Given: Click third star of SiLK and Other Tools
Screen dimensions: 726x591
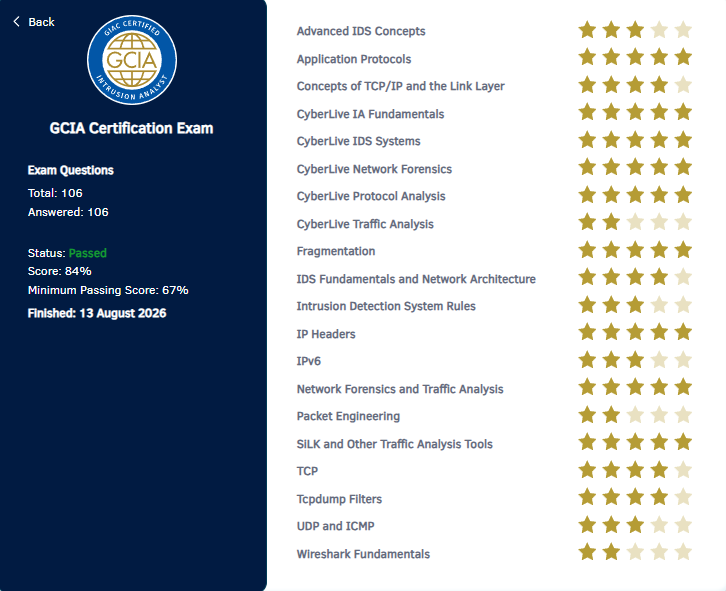Looking at the screenshot, I should click(x=635, y=442).
